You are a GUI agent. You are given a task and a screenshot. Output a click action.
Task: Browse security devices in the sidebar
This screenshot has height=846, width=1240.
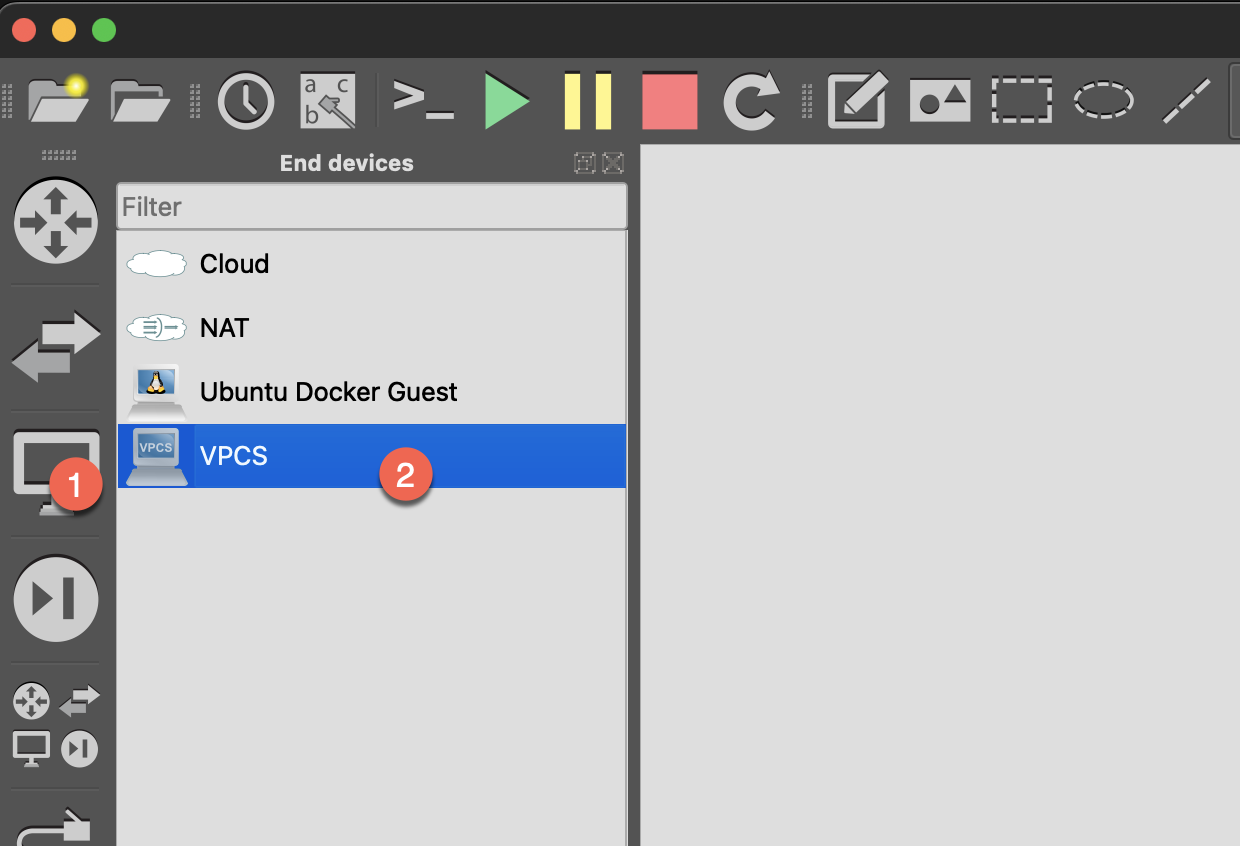(x=56, y=599)
